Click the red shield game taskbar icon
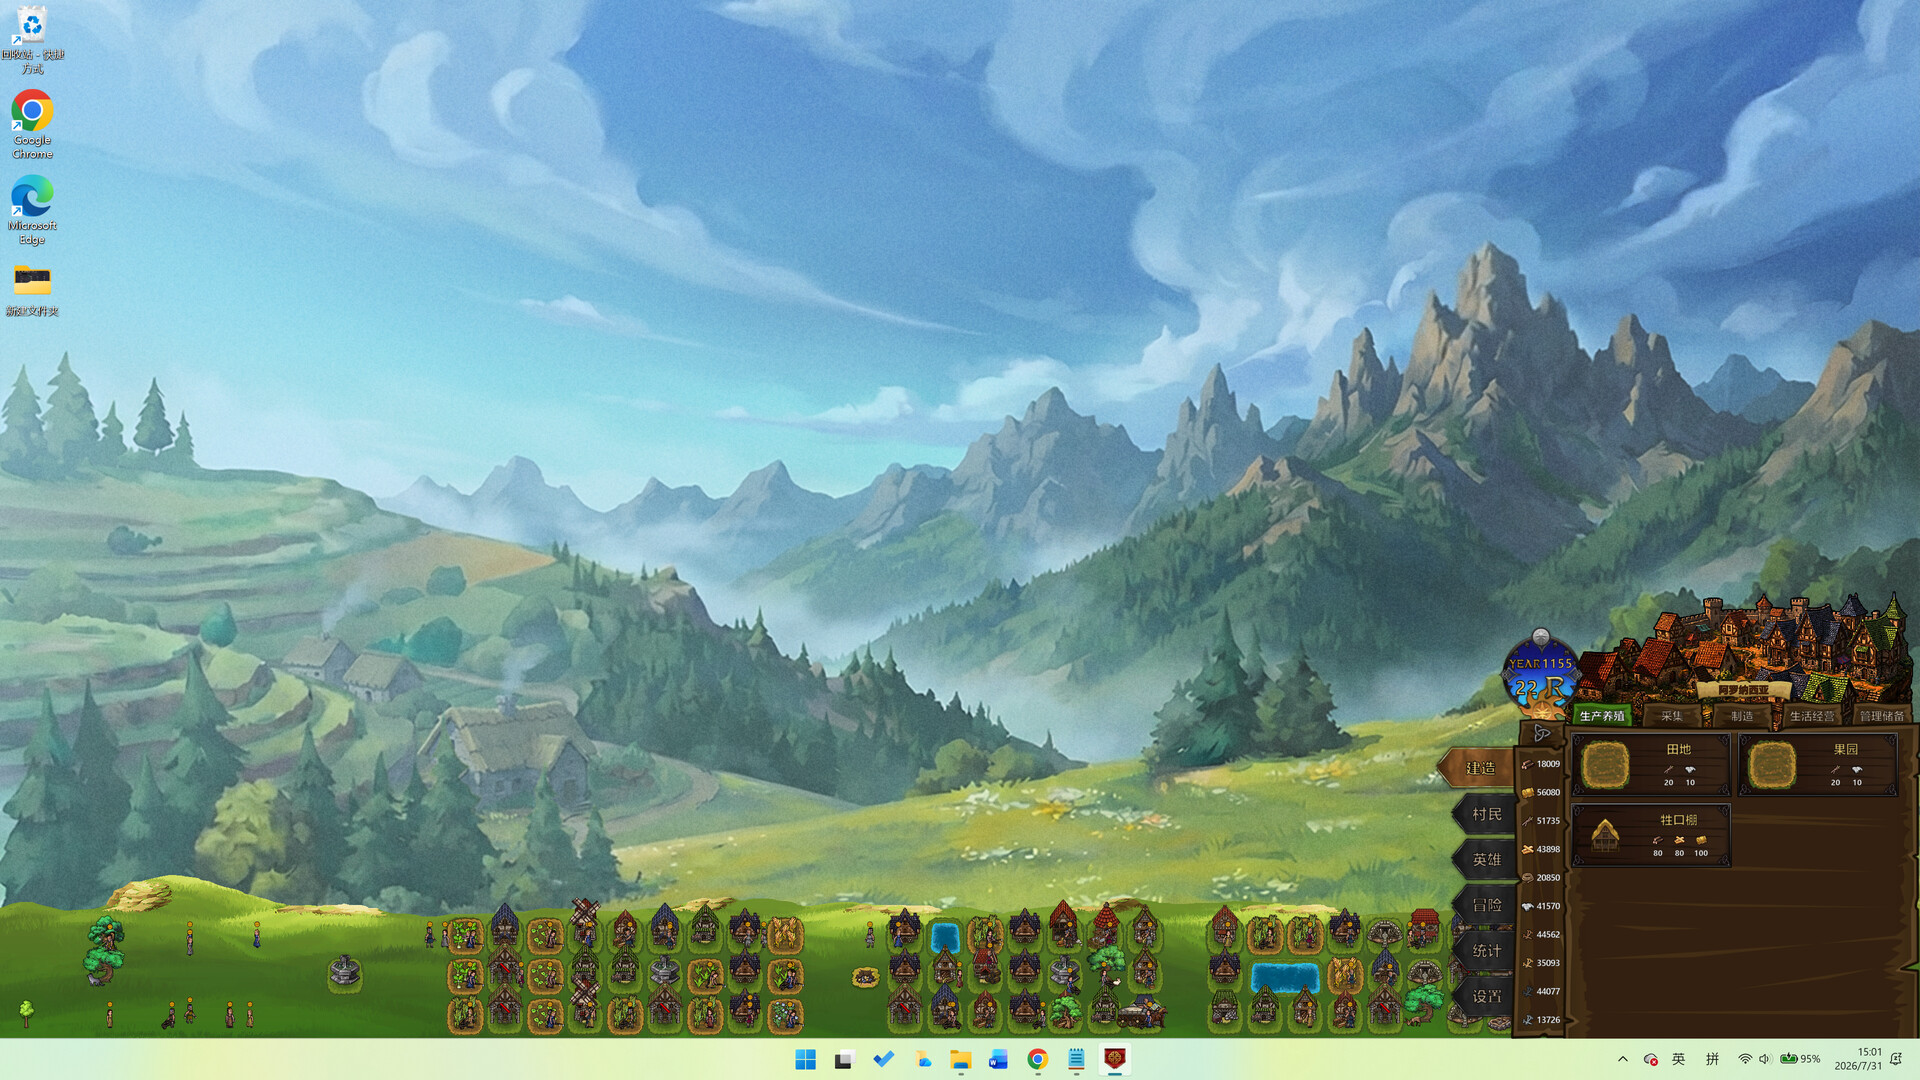The height and width of the screenshot is (1080, 1920). (x=1114, y=1059)
